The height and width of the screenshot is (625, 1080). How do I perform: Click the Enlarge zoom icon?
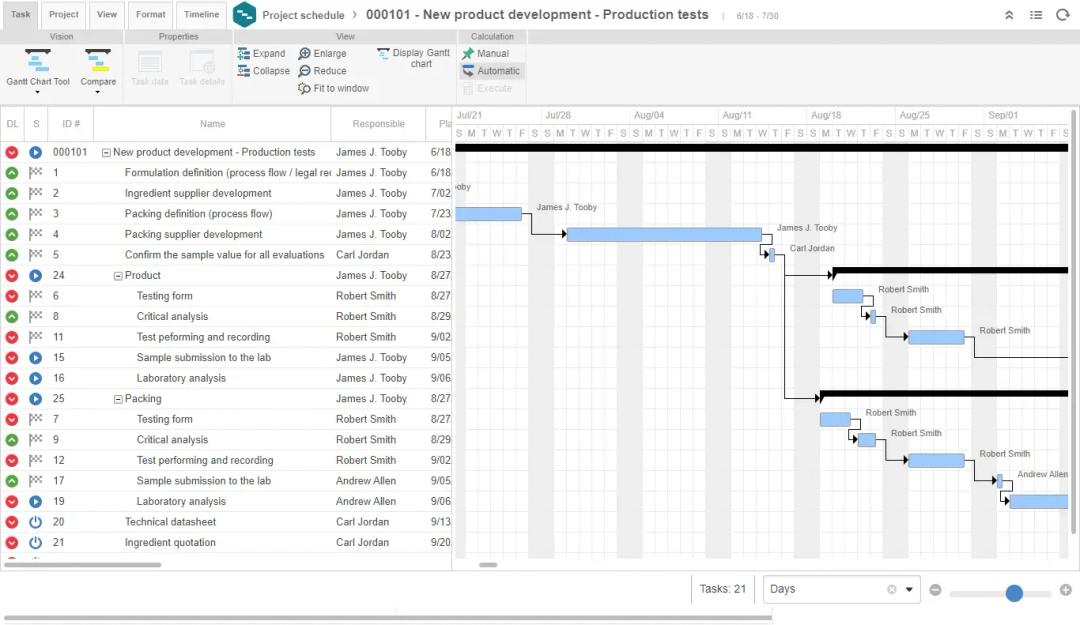pos(305,54)
